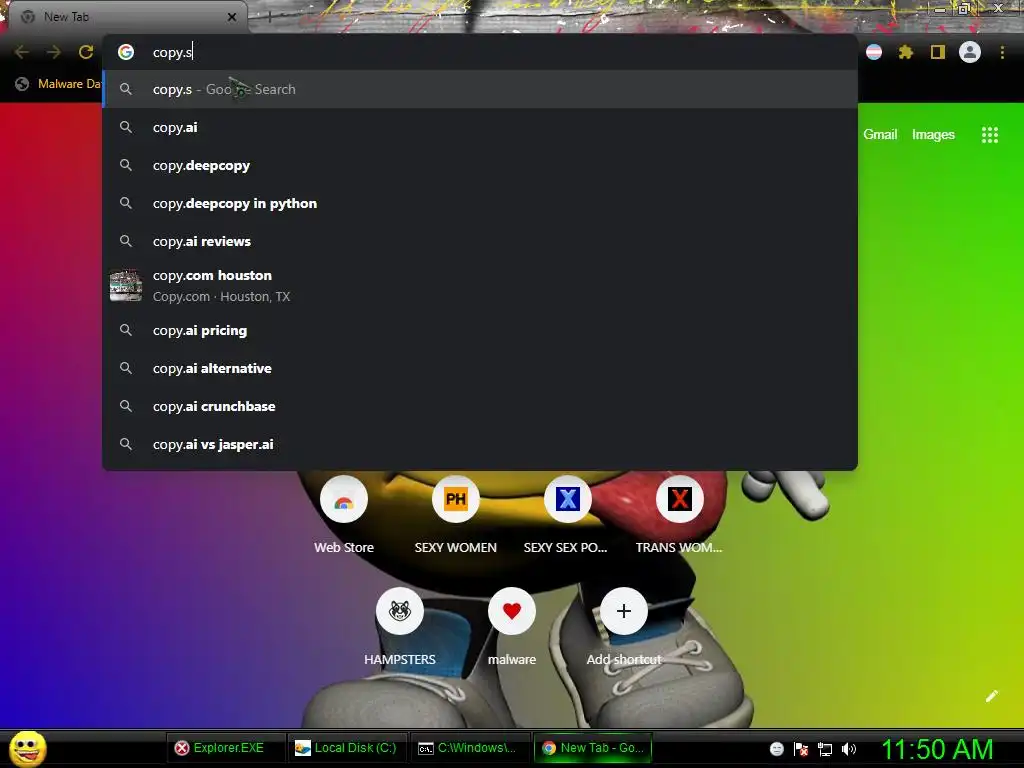Switch to New Tab - Go... taskbar button
Viewport: 1024px width, 768px height.
(593, 748)
